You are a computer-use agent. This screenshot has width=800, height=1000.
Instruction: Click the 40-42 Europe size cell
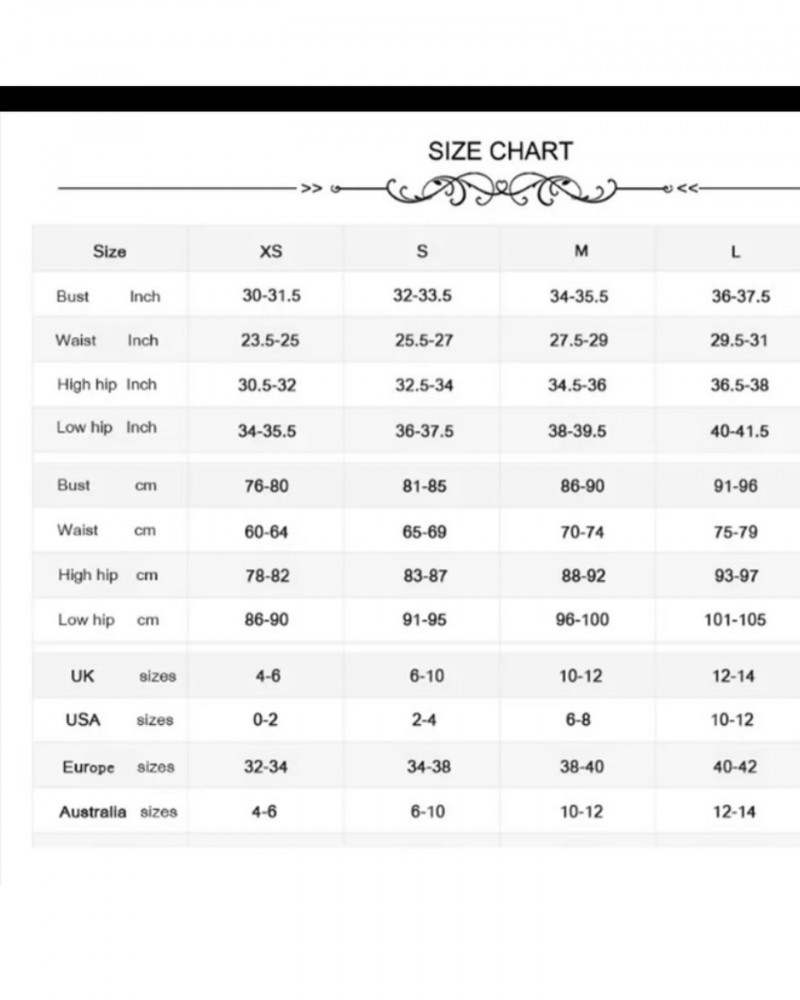tap(734, 767)
